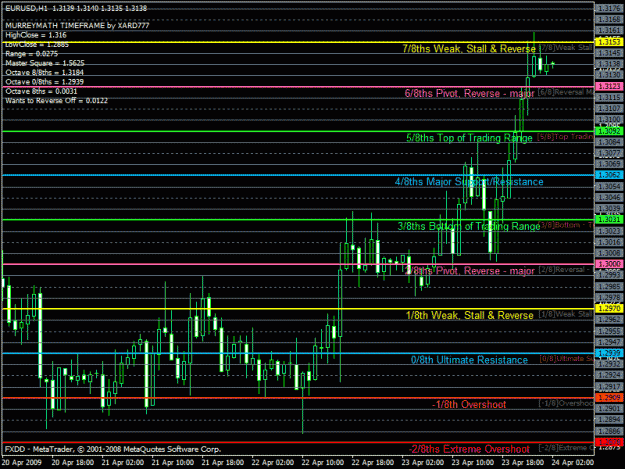625x469 pixels.
Task: Click the 1.3046 price scale value
Action: pos(610,198)
